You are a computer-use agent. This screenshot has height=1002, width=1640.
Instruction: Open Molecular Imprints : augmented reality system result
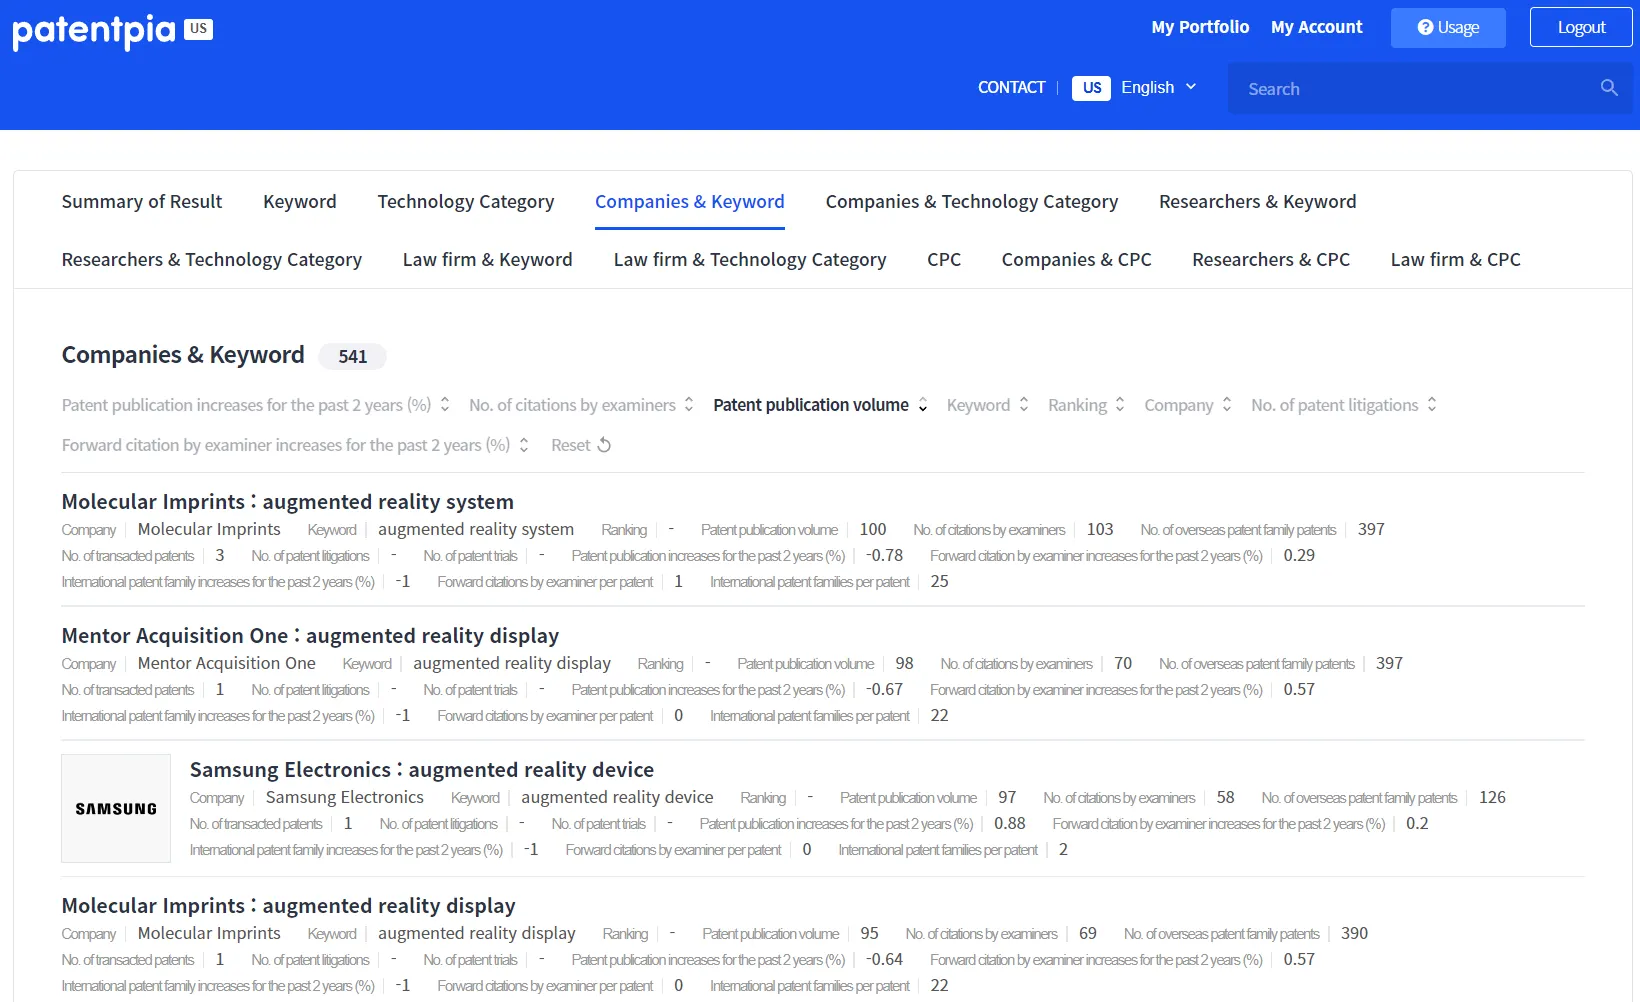pos(288,502)
